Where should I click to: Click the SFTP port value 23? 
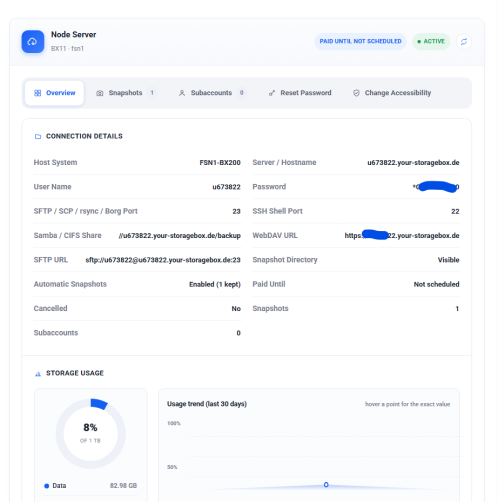pos(236,211)
